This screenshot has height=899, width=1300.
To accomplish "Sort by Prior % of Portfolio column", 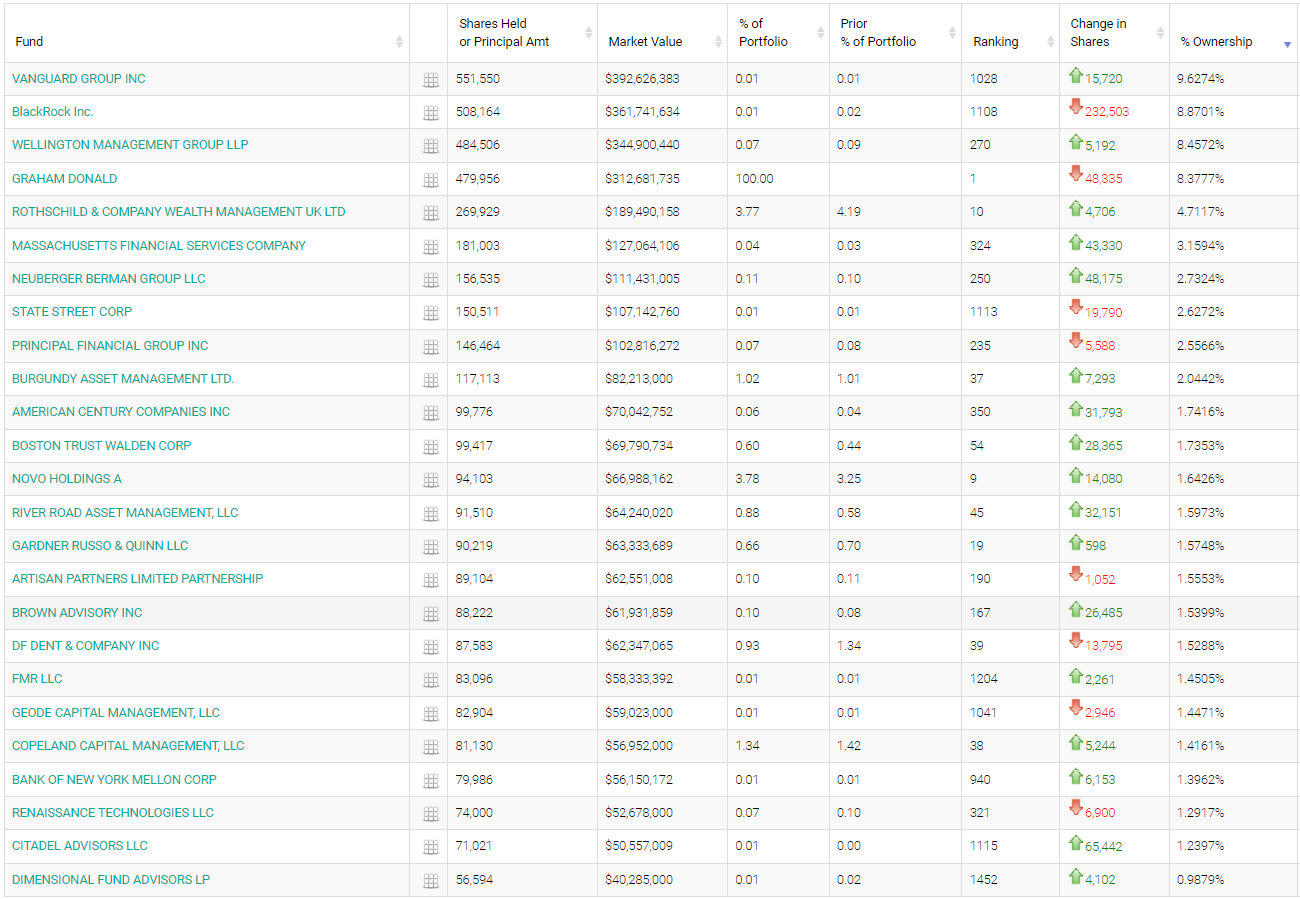I will click(895, 33).
